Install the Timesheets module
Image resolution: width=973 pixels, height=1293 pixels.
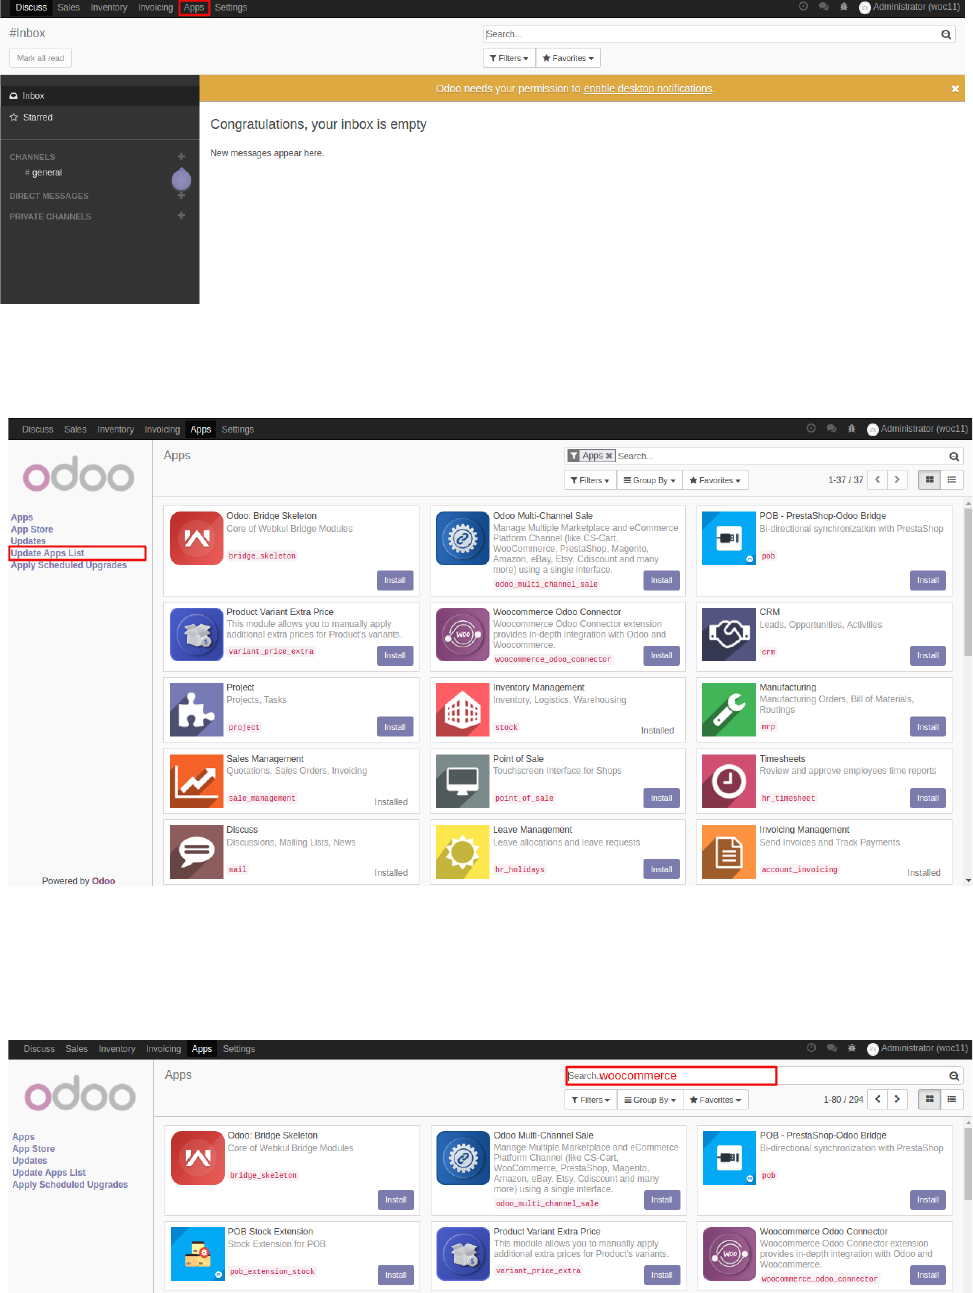928,798
